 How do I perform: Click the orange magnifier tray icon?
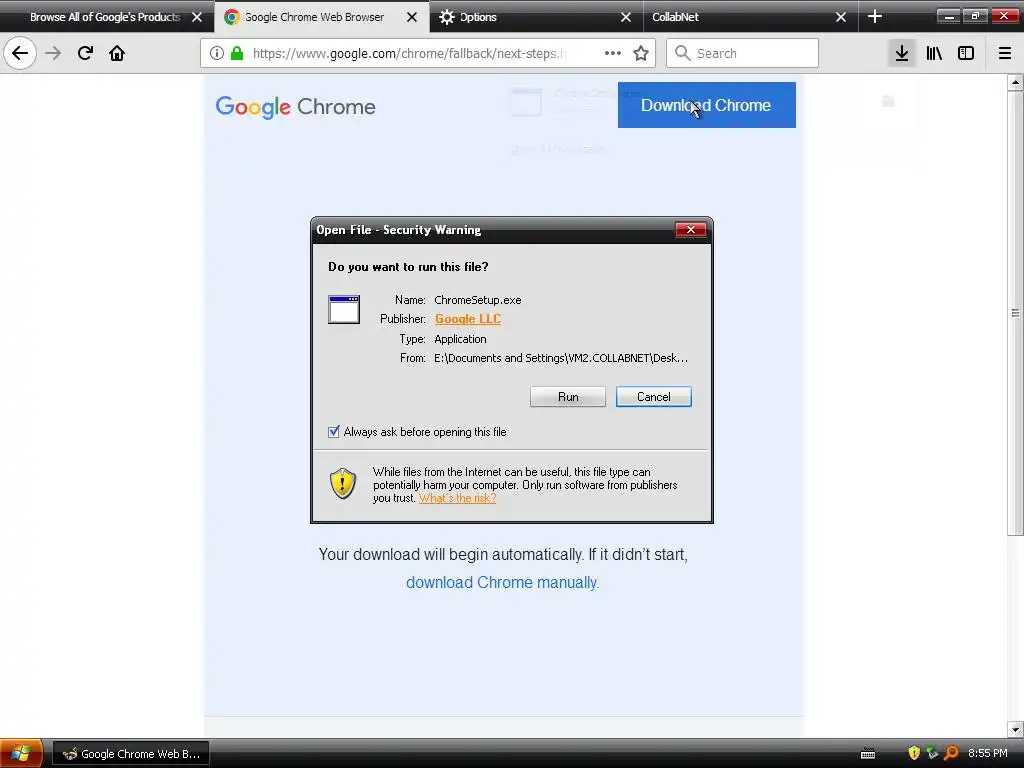pyautogui.click(x=951, y=753)
